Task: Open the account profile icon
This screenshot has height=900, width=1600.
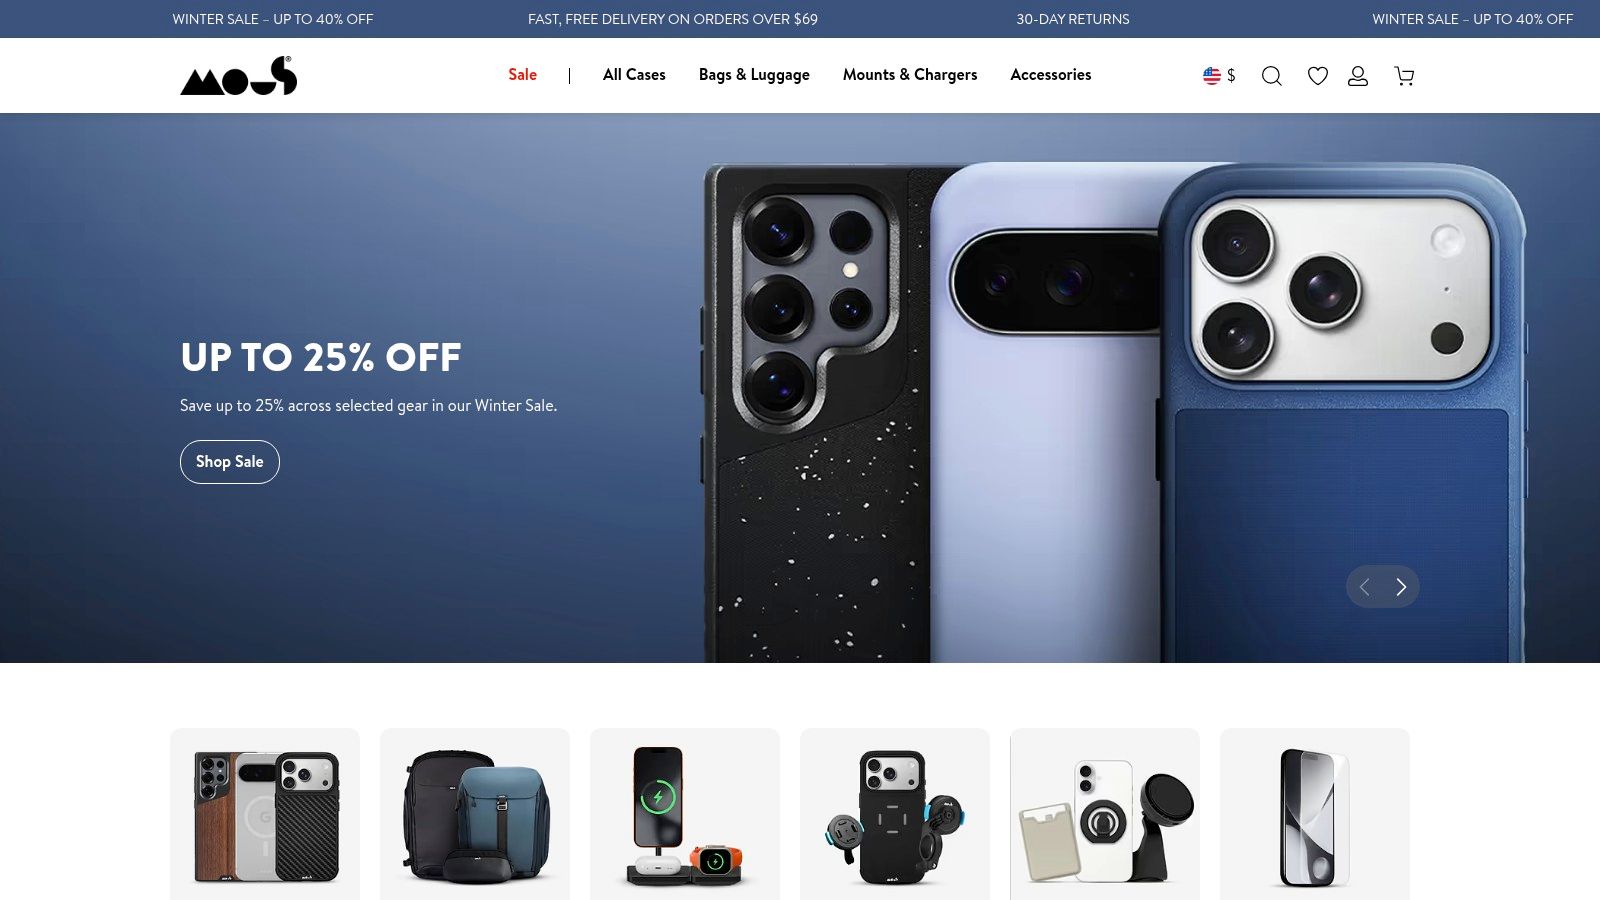Action: 1358,76
